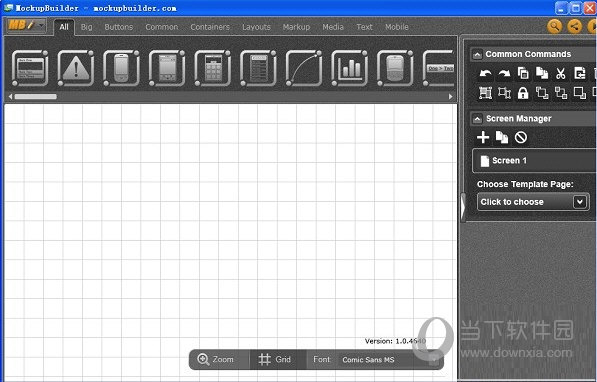Click the component strip scrollbar thumb
Screen dimensions: 597x382
(35, 97)
